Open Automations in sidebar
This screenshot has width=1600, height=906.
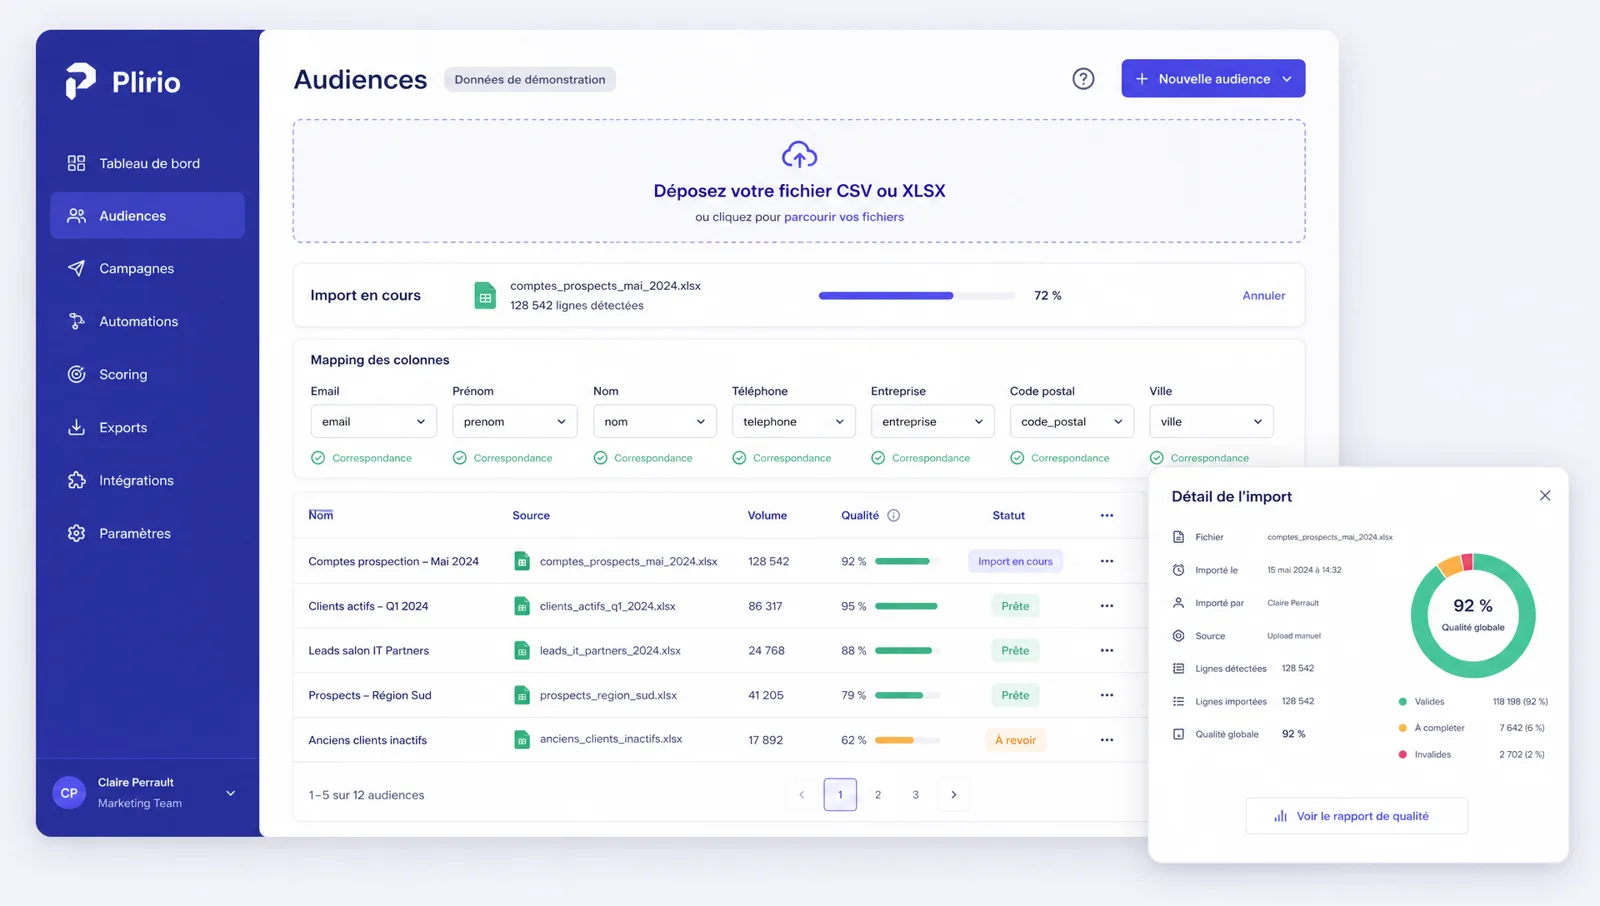147,321
